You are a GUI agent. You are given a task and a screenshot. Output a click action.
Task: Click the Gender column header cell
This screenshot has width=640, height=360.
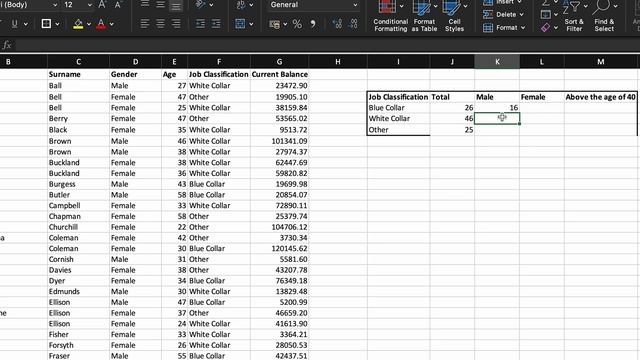(136, 74)
